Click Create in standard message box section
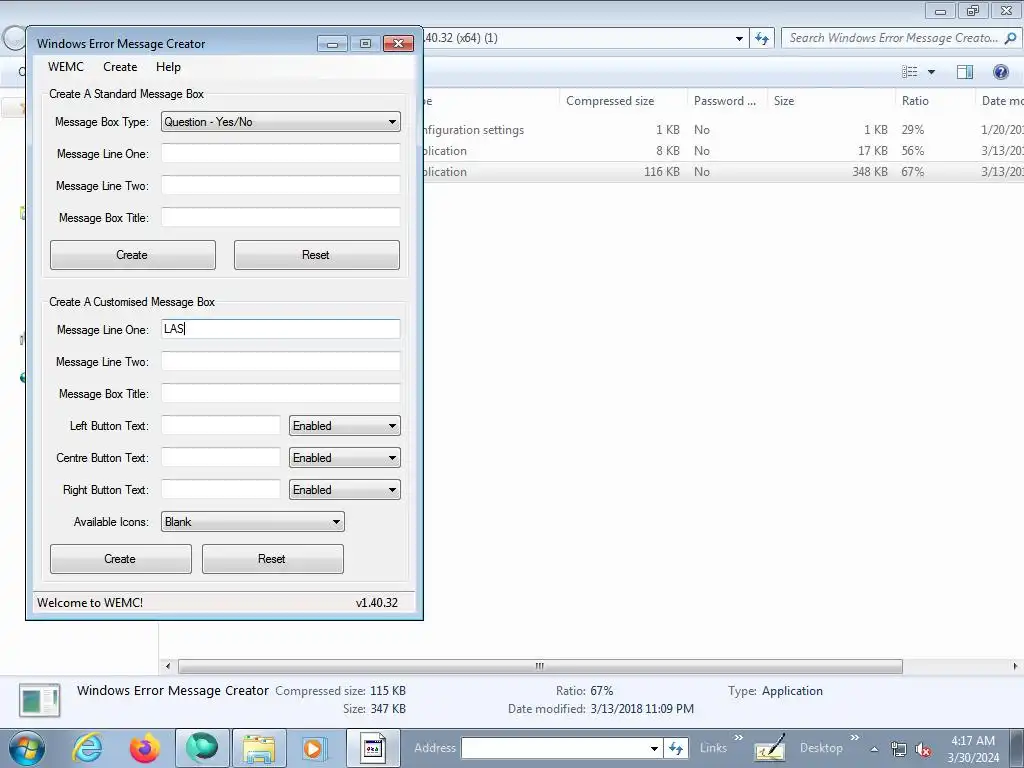 (133, 255)
